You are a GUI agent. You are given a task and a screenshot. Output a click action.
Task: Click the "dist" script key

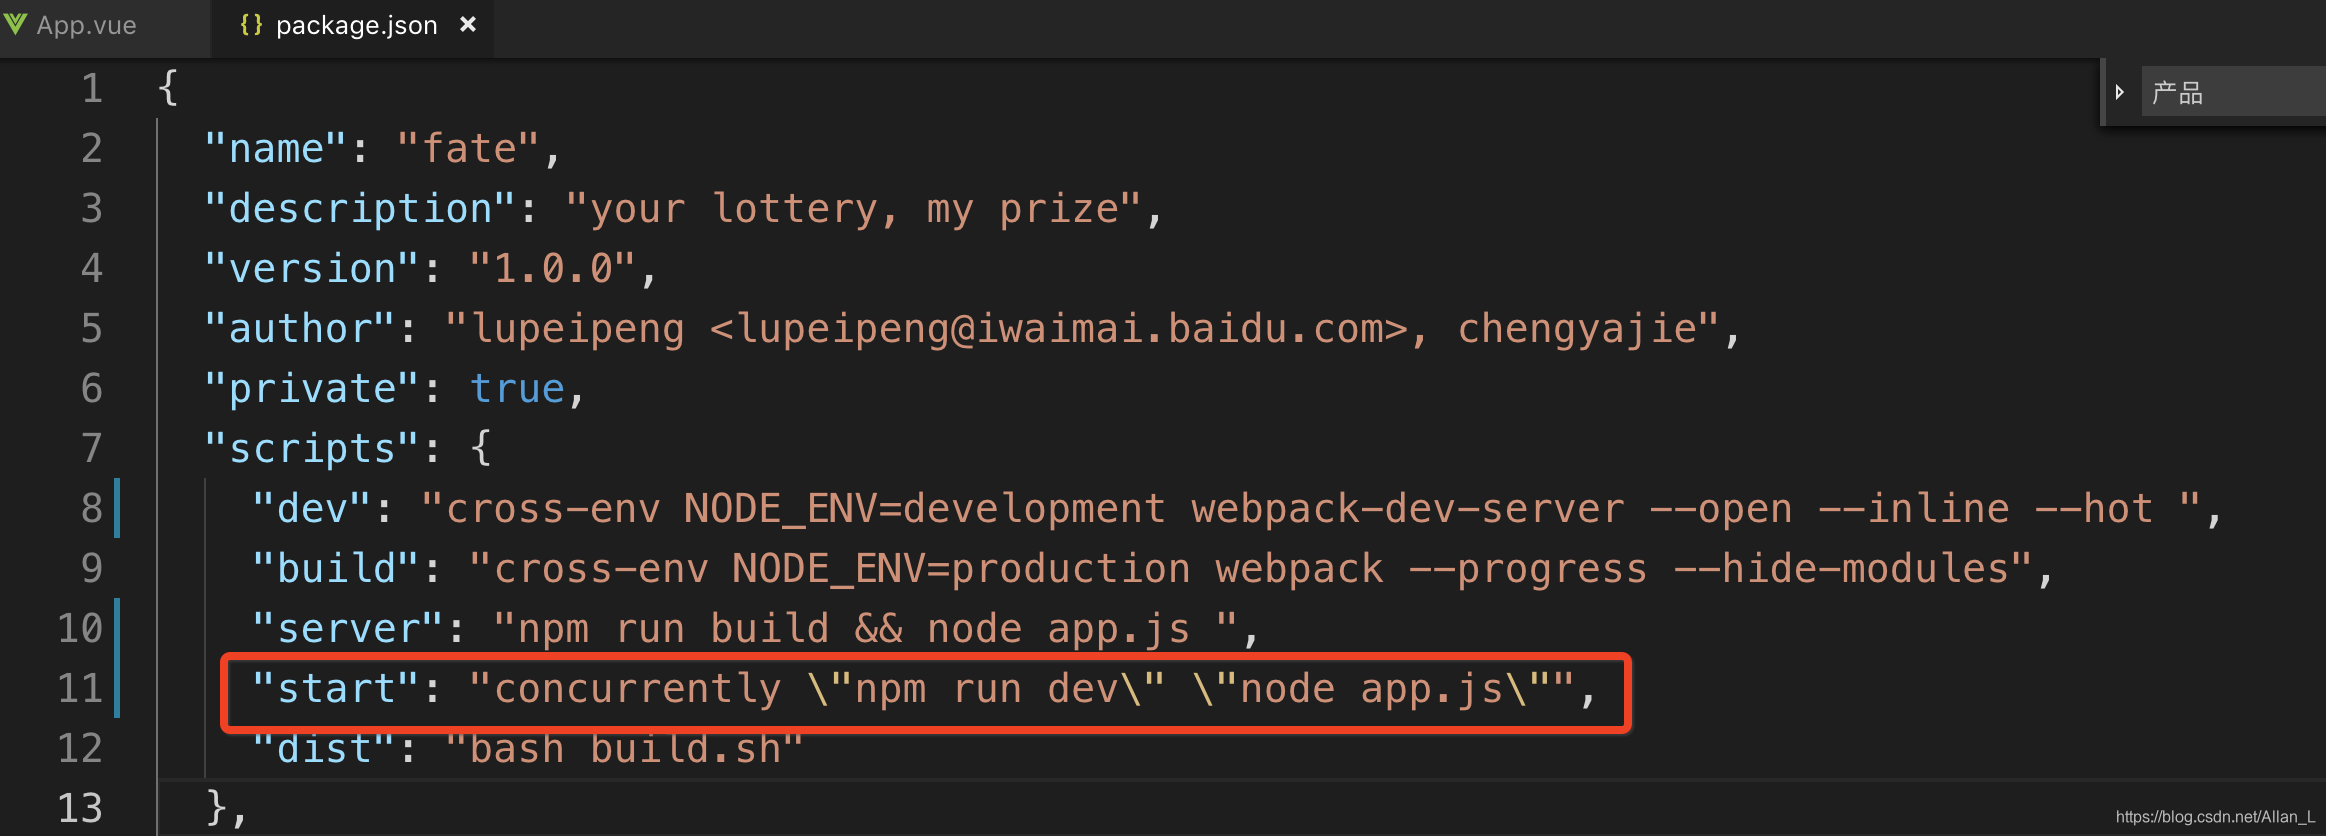point(324,749)
